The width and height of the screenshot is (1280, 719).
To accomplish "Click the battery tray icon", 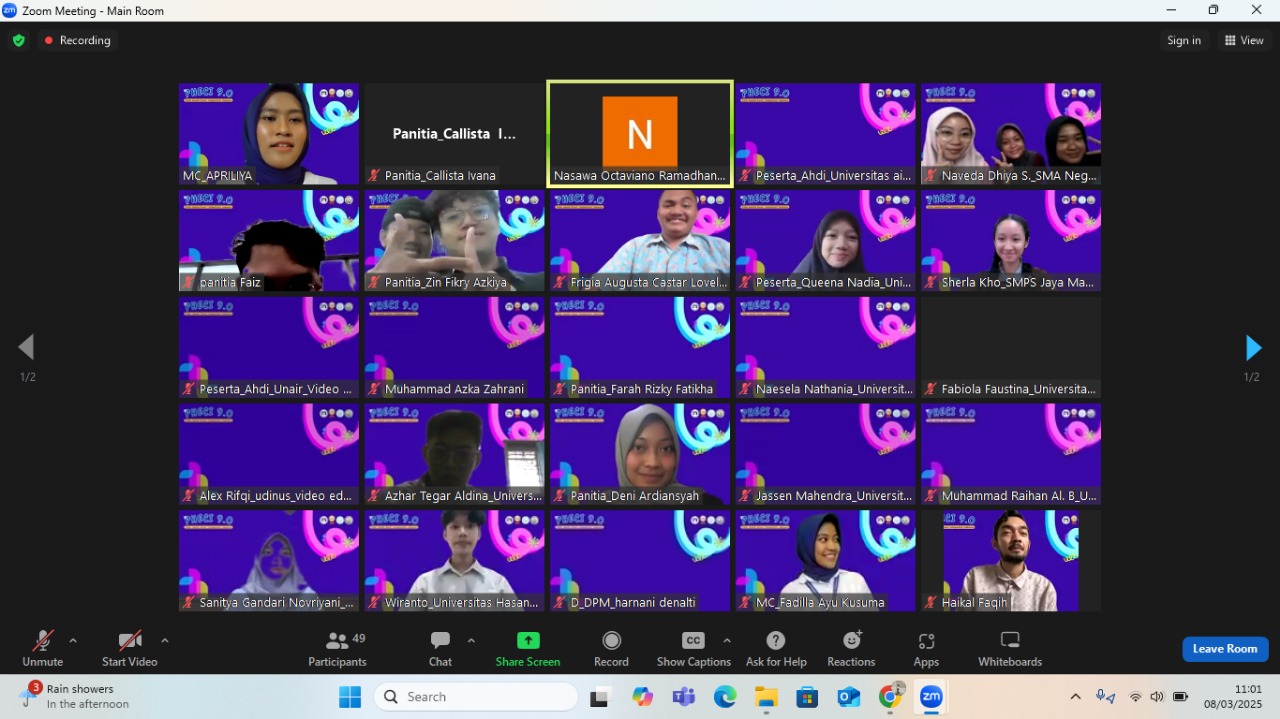I will (1181, 697).
